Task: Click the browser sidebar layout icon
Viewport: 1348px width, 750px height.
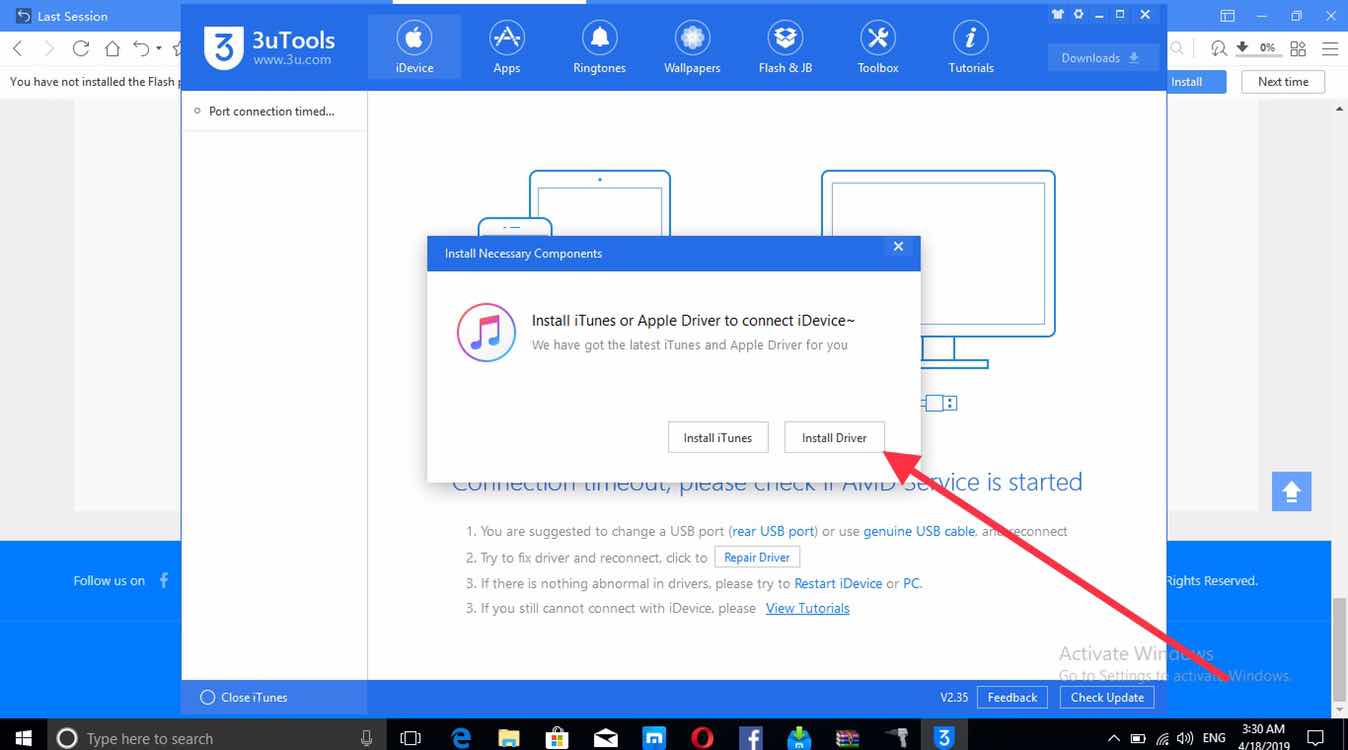Action: click(1228, 16)
